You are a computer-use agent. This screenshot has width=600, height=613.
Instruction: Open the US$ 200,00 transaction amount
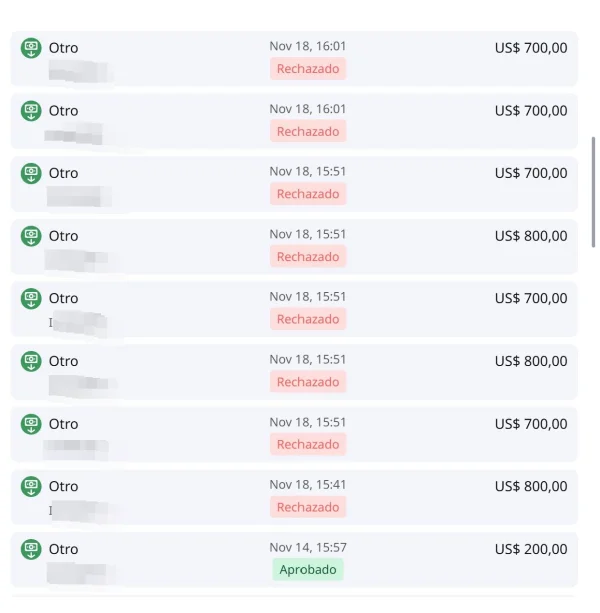click(530, 549)
